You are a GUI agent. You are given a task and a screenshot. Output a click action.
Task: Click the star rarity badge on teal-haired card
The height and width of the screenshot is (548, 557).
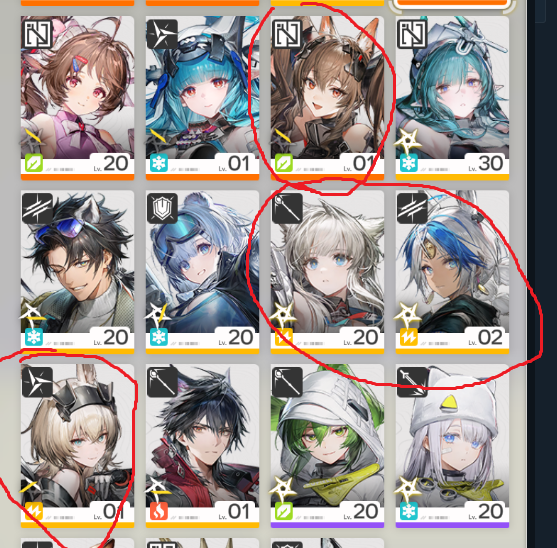(407, 141)
